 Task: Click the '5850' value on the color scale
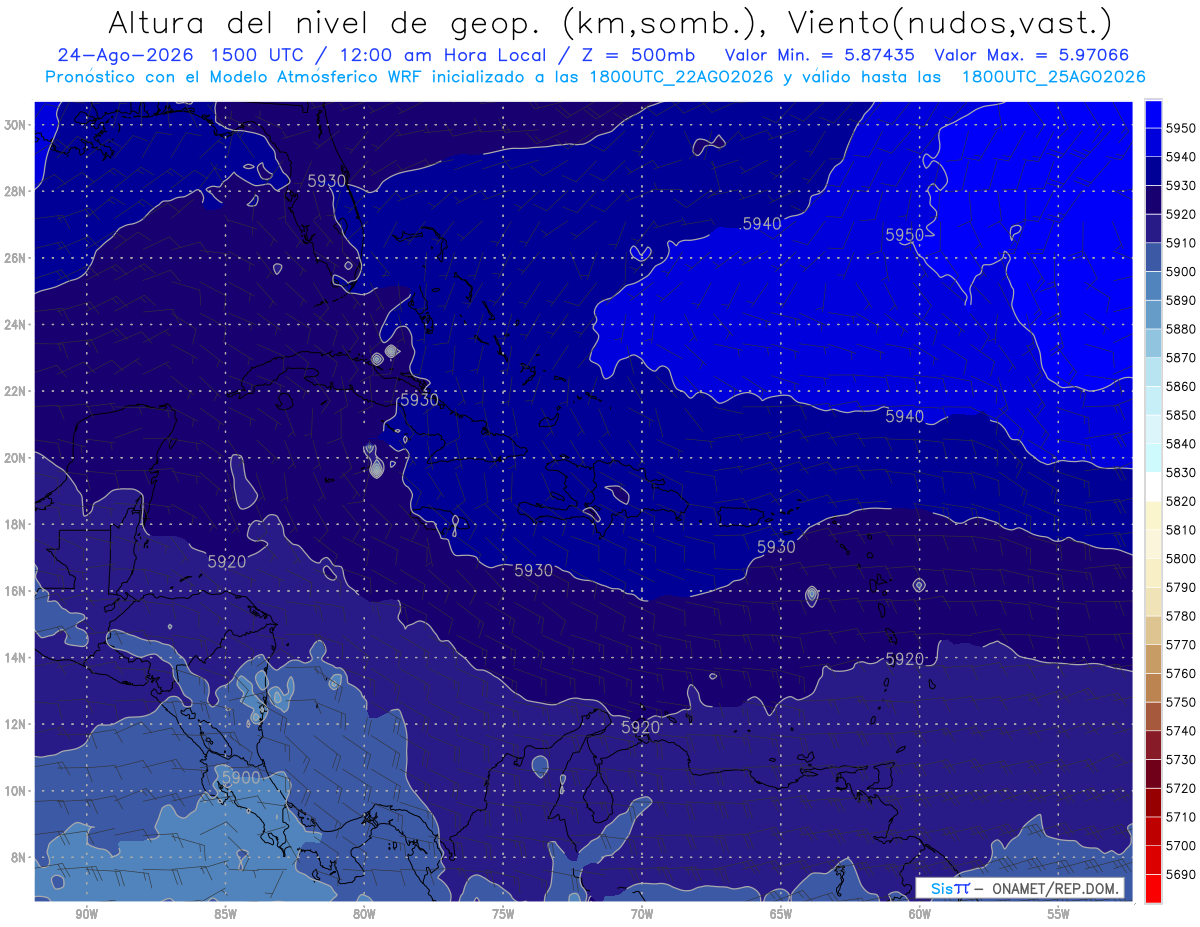coord(1181,415)
